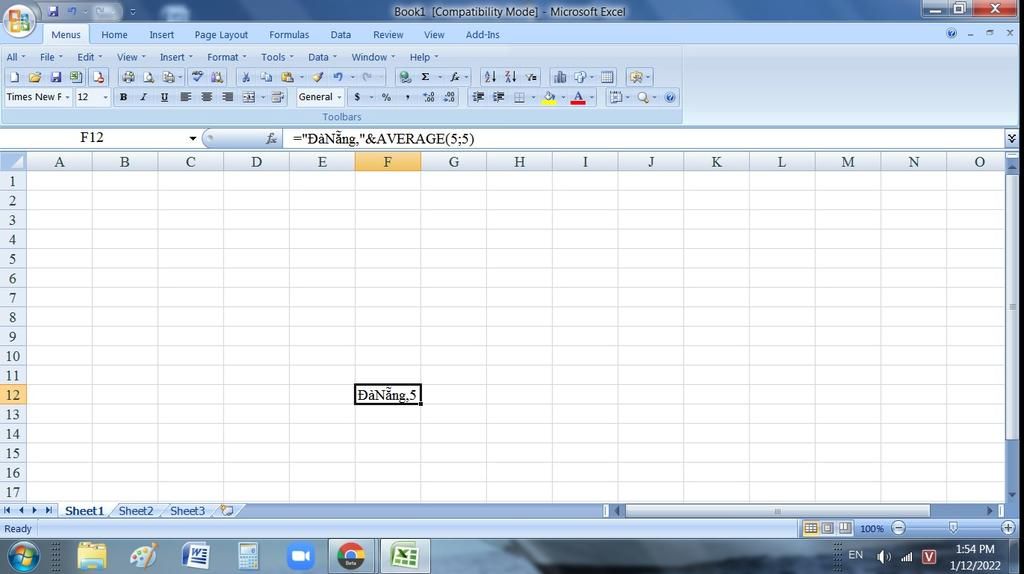
Task: Click the zoom out minus button
Action: click(x=899, y=528)
